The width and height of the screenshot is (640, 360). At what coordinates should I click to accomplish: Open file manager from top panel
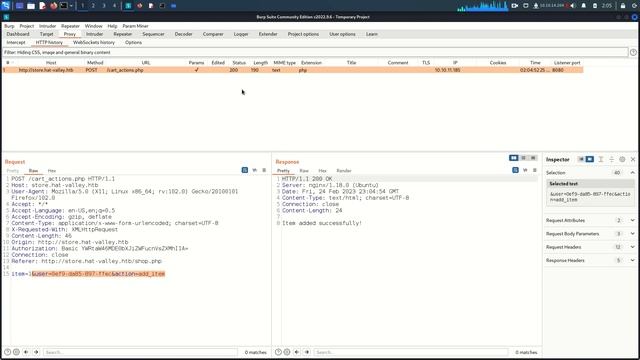[31, 6]
